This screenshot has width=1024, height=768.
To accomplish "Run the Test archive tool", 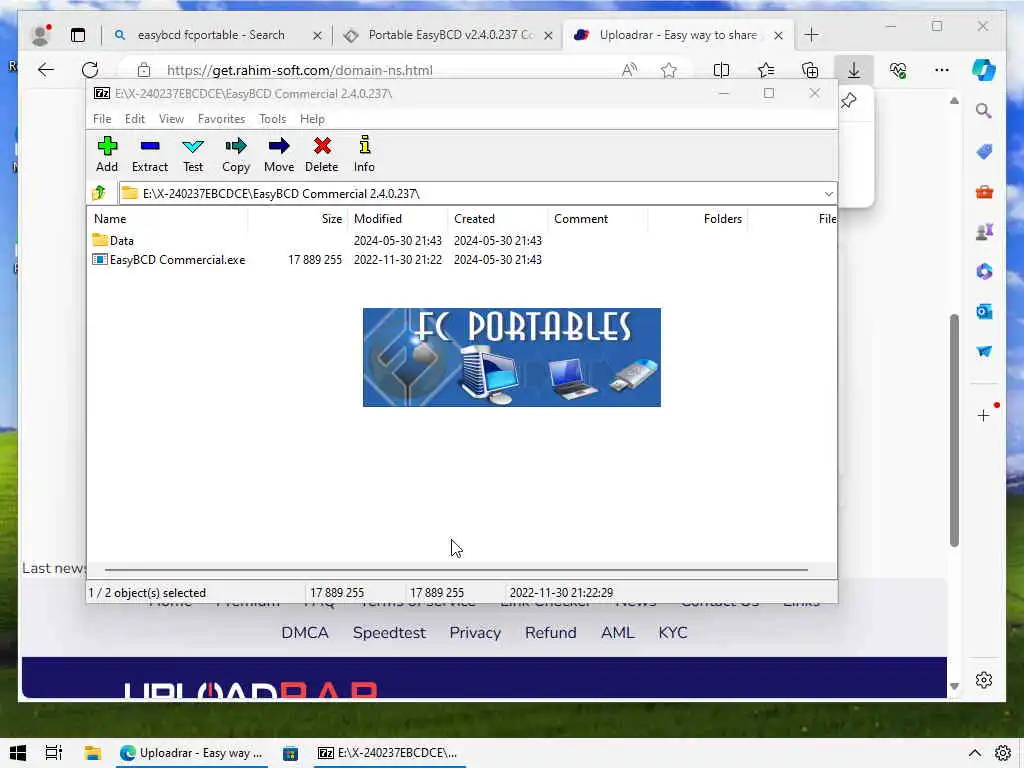I will coord(193,154).
